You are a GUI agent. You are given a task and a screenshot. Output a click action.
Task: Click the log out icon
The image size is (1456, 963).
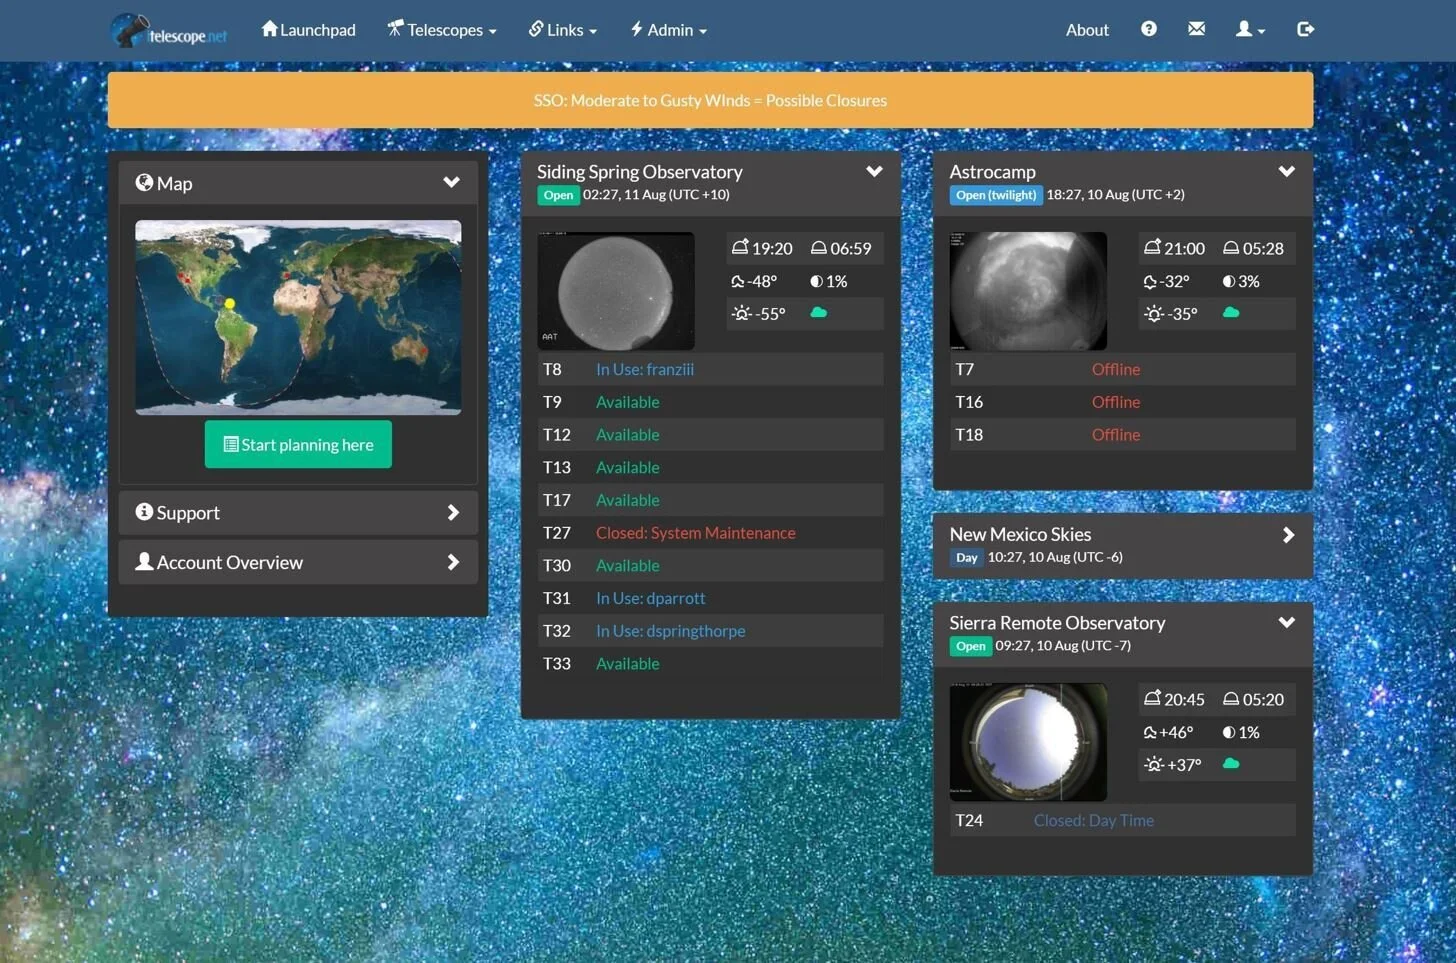tap(1305, 29)
